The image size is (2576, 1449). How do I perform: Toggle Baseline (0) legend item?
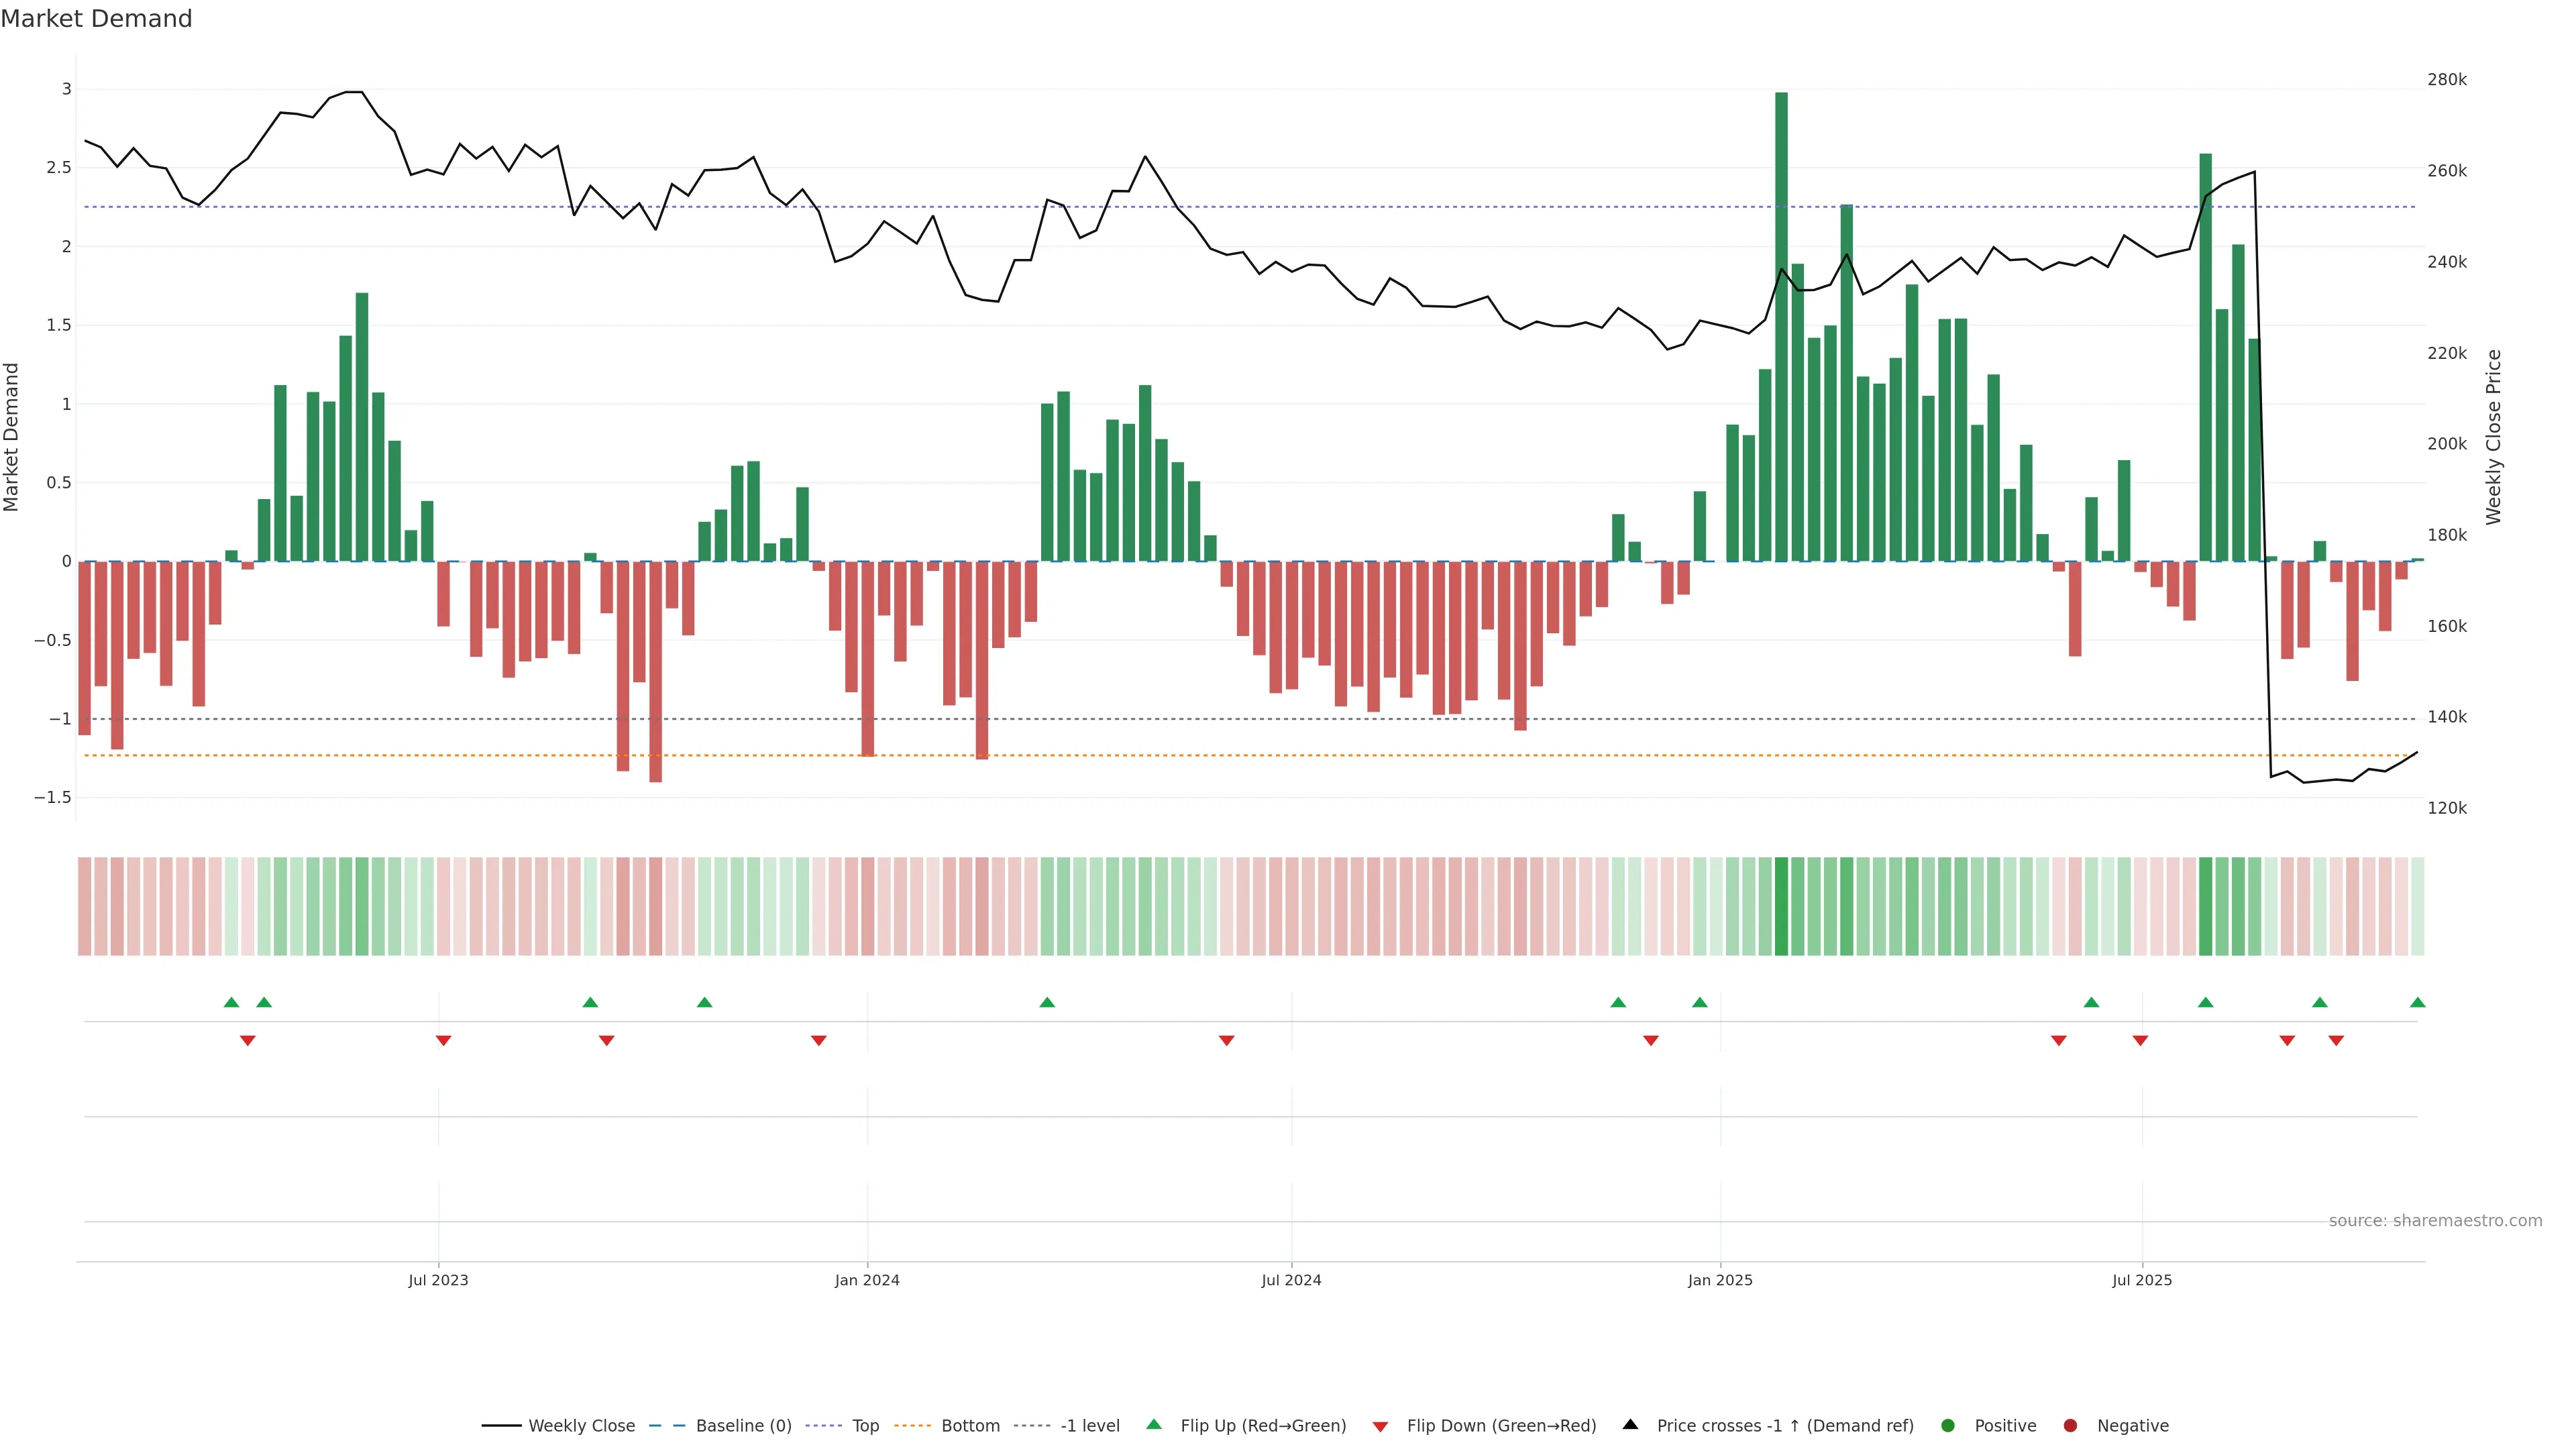743,1426
